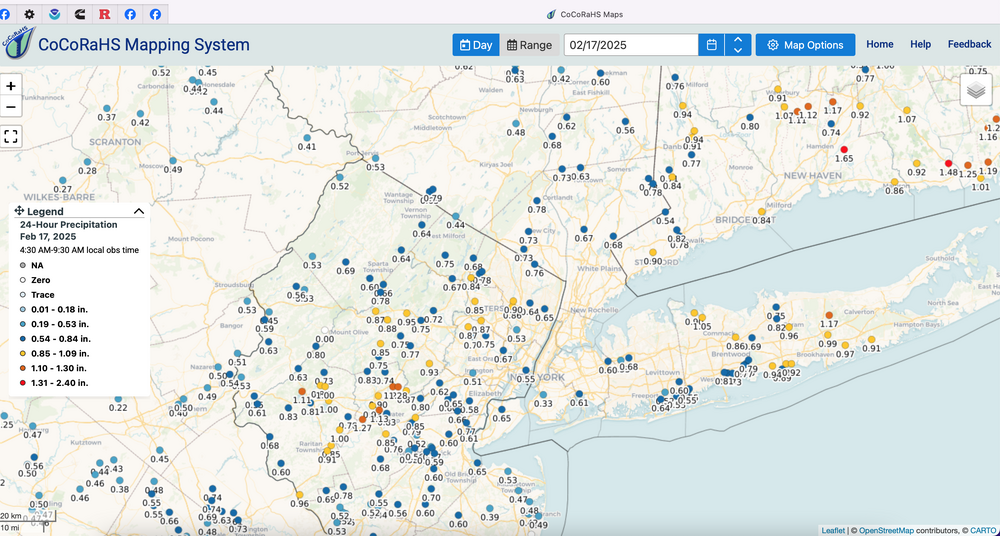Click the Trace legend entry

(43, 295)
